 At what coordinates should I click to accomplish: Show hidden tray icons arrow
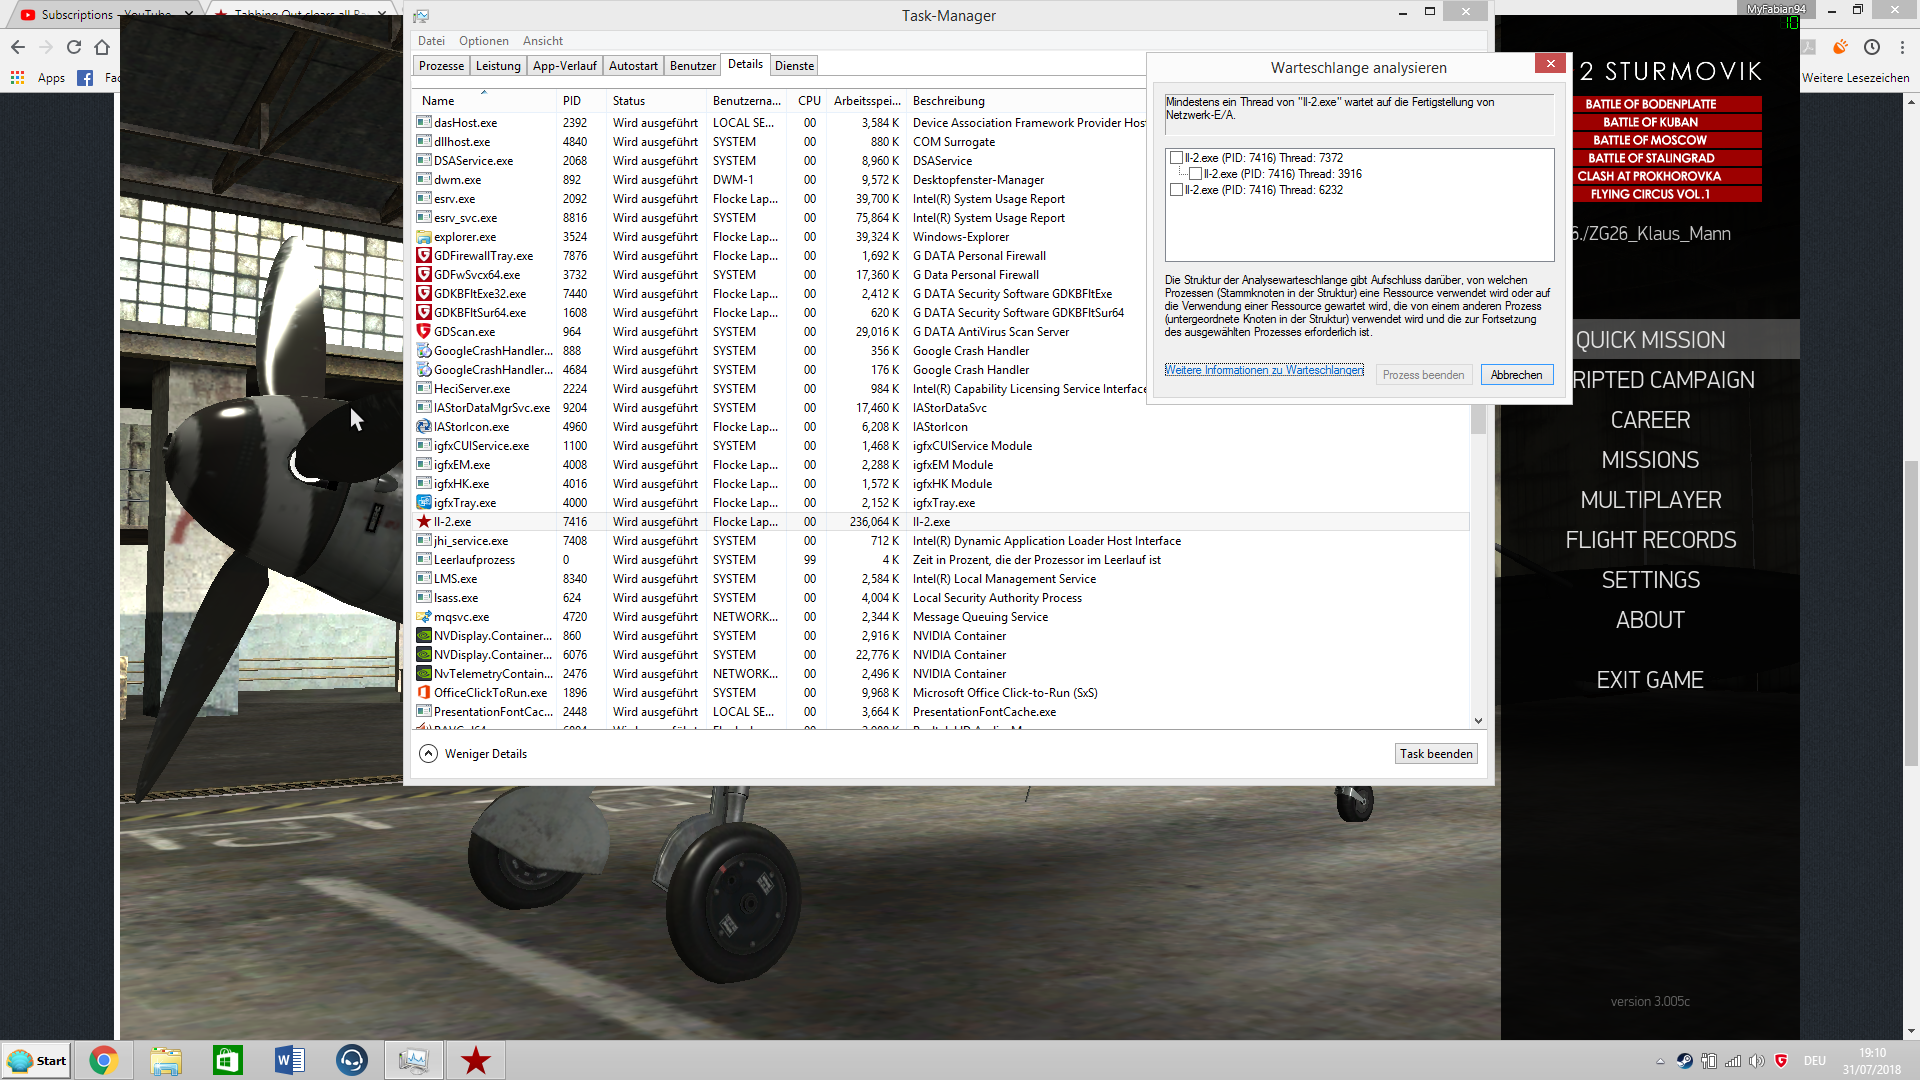pos(1660,1061)
